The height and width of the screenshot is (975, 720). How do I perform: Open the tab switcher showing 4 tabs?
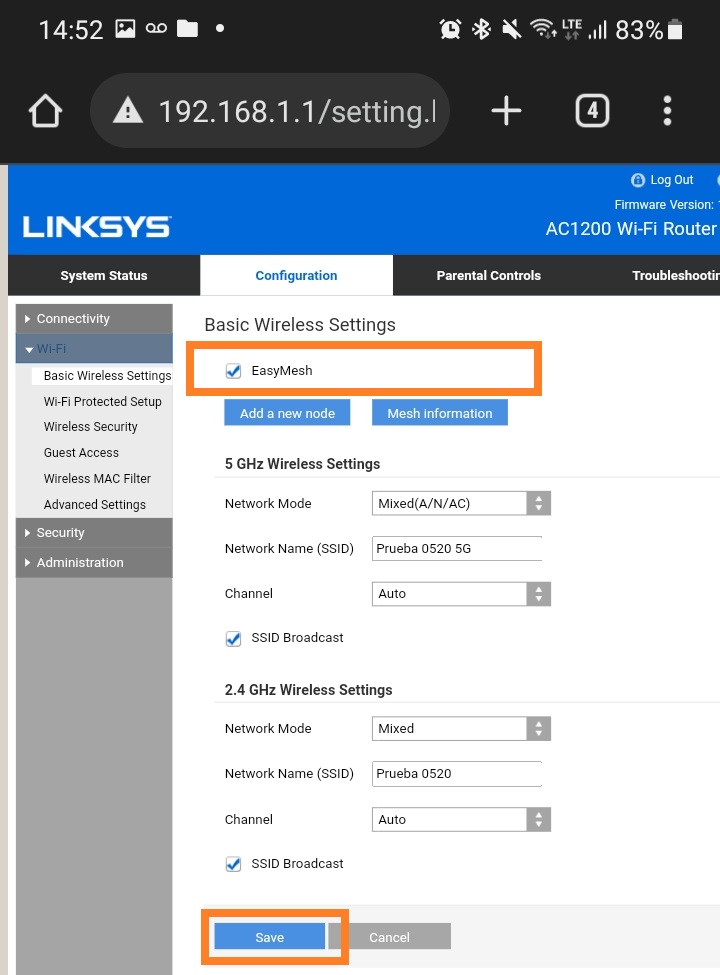click(x=592, y=111)
